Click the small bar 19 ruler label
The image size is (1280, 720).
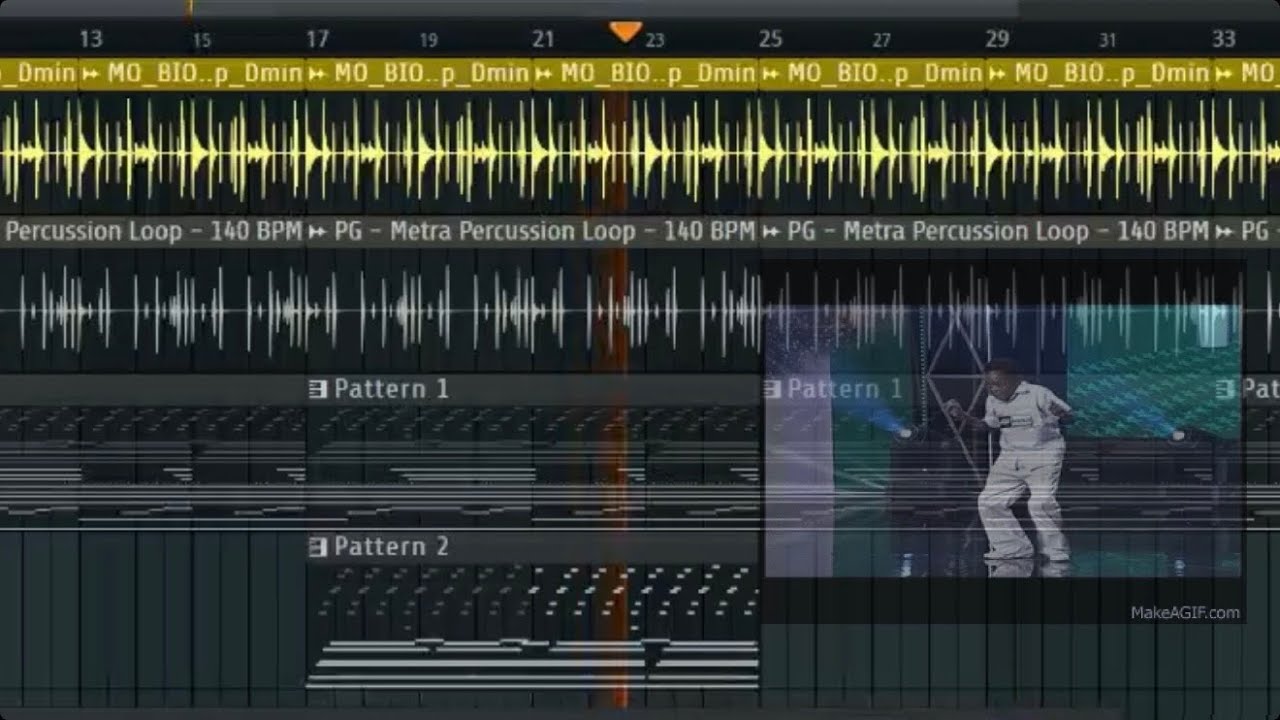[x=429, y=41]
